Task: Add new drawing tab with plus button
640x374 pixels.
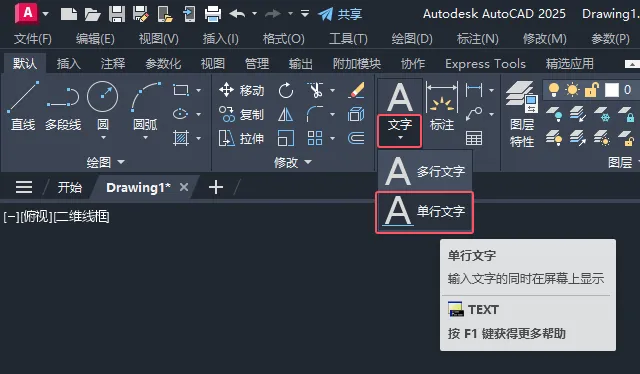Action: (216, 187)
